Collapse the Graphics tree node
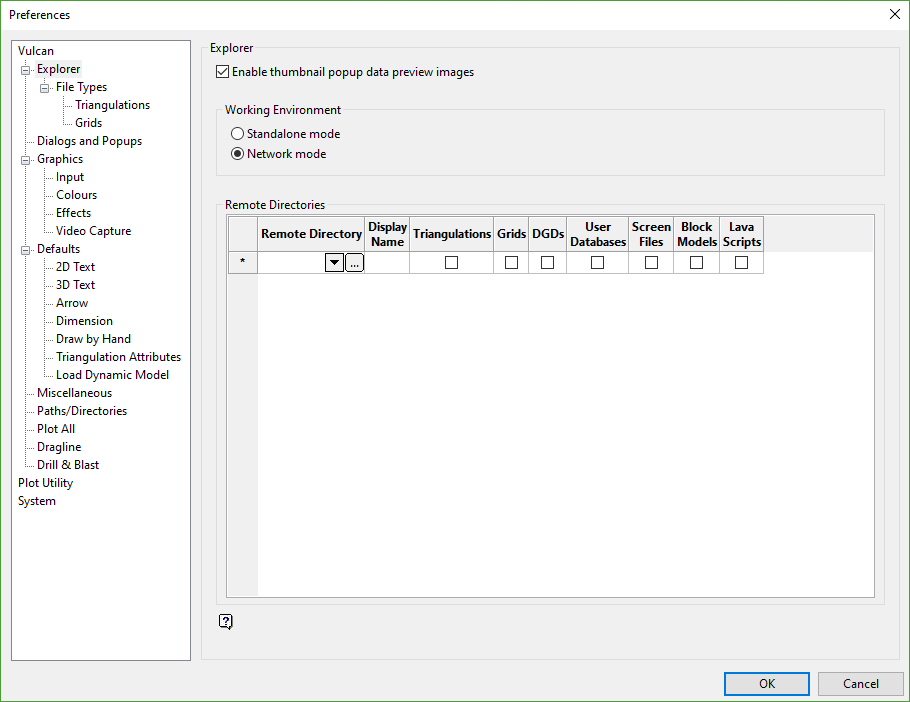910x702 pixels. pos(26,160)
